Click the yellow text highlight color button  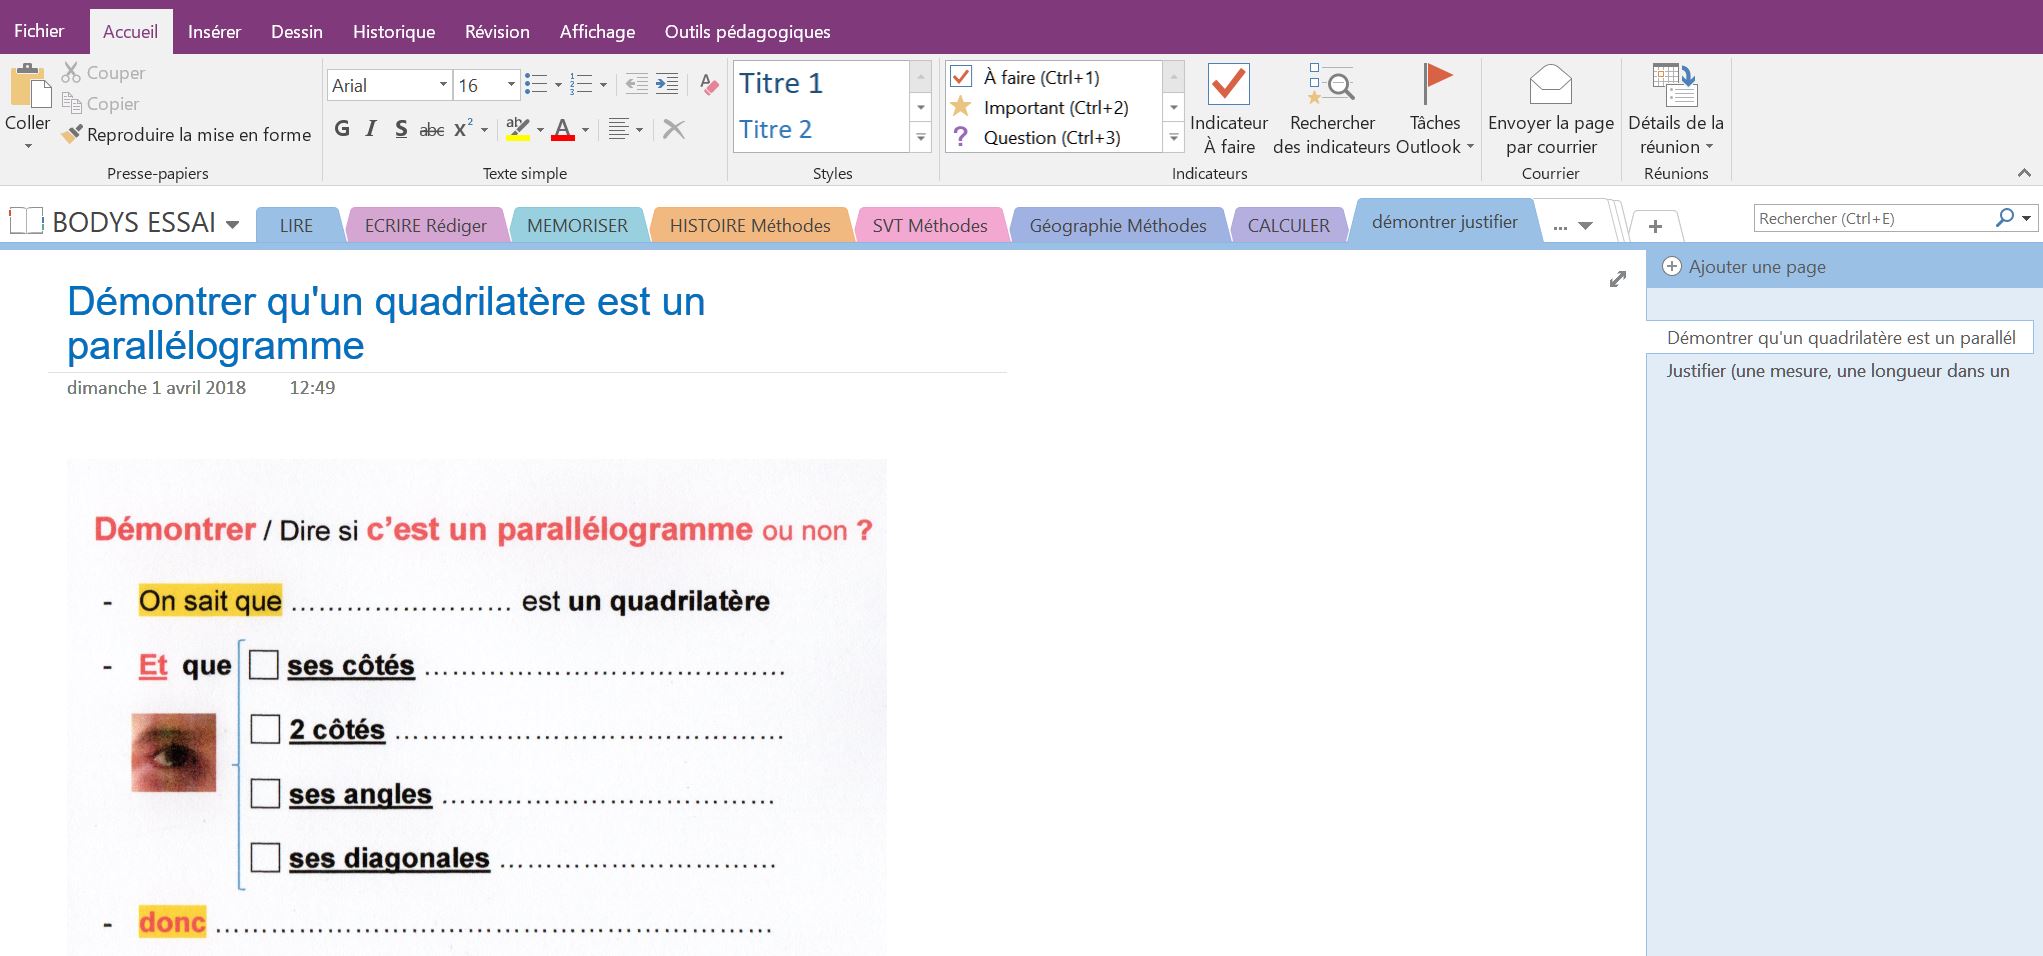pos(517,129)
